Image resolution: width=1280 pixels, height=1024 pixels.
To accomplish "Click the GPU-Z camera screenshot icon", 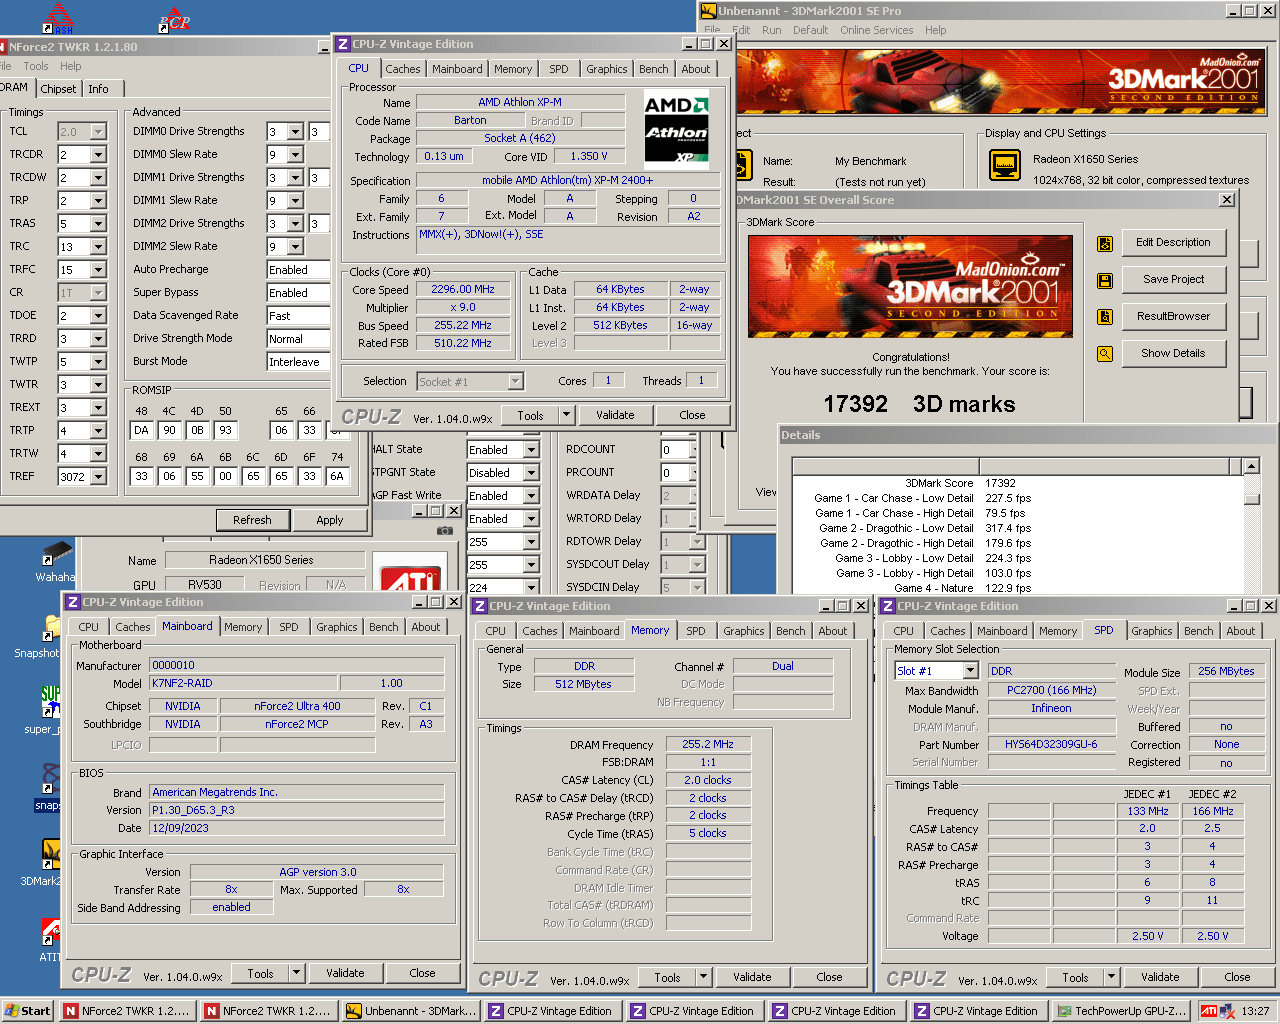I will click(445, 530).
